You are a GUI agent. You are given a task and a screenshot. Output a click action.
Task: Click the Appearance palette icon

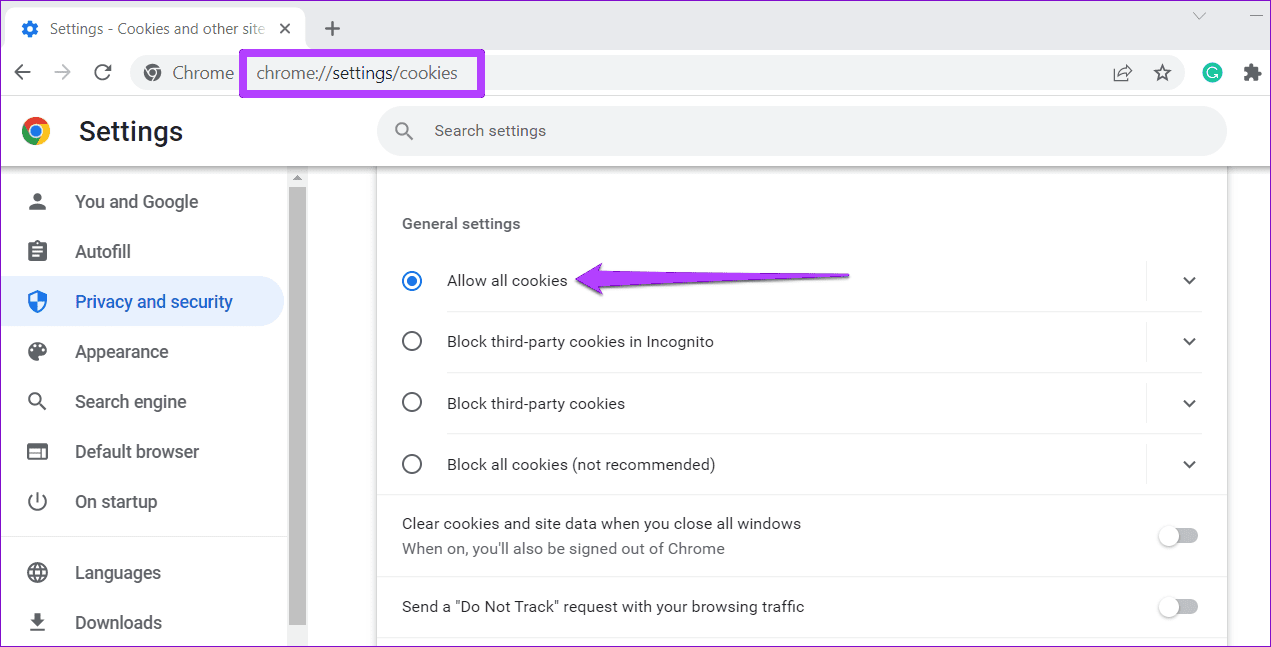coord(38,351)
